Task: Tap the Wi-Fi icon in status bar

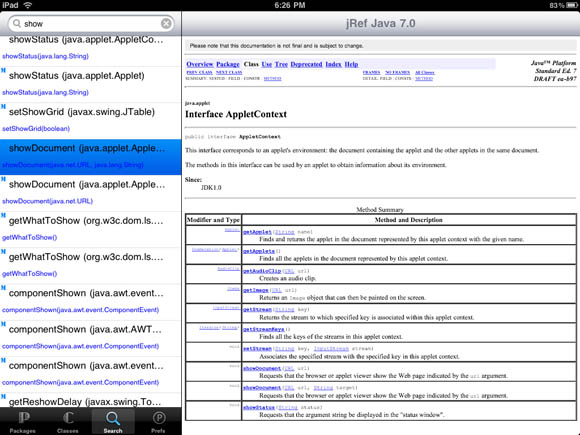Action: point(28,5)
